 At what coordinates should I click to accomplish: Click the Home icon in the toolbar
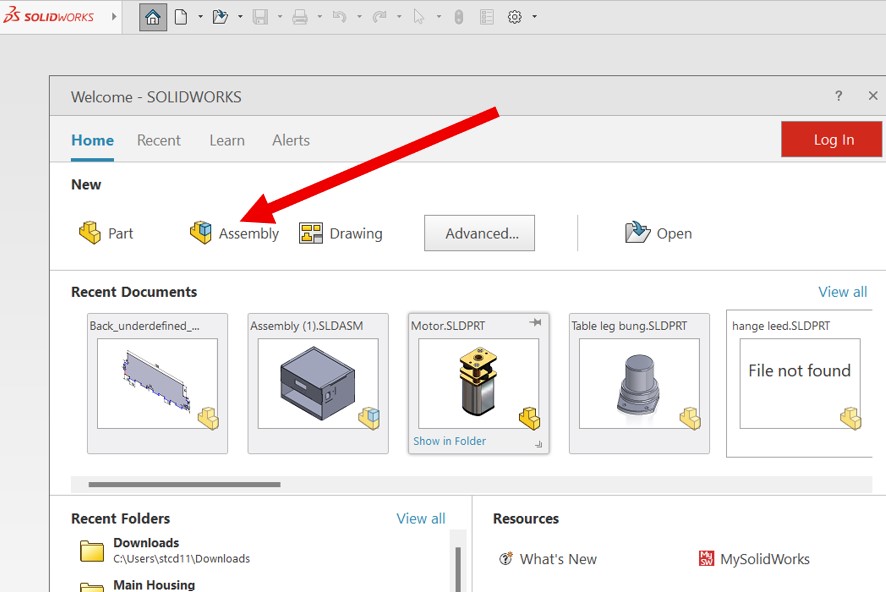point(153,17)
